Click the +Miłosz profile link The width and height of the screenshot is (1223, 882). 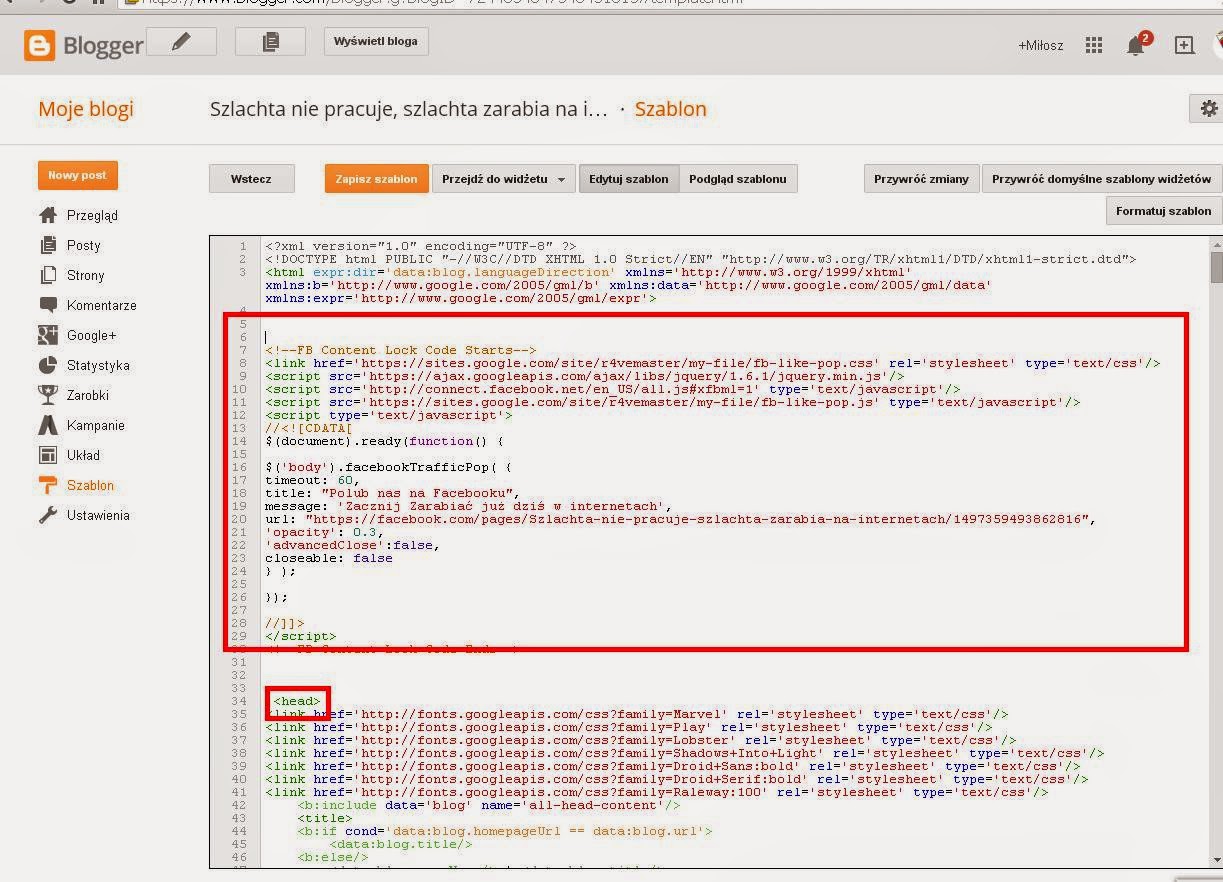[x=1041, y=46]
